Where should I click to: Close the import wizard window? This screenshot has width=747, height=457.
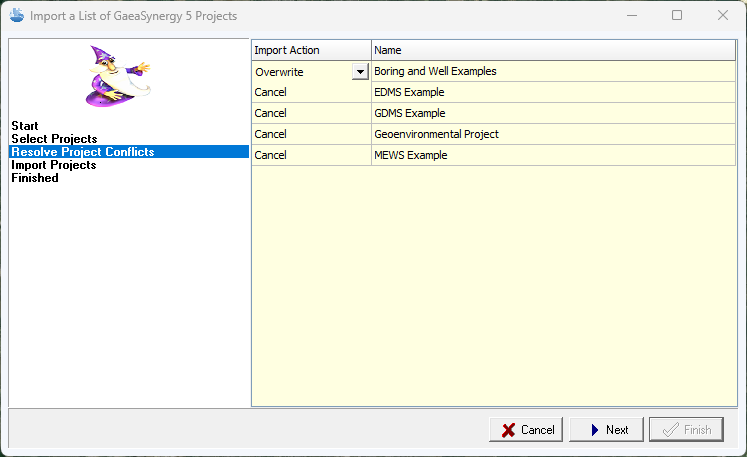click(x=723, y=15)
